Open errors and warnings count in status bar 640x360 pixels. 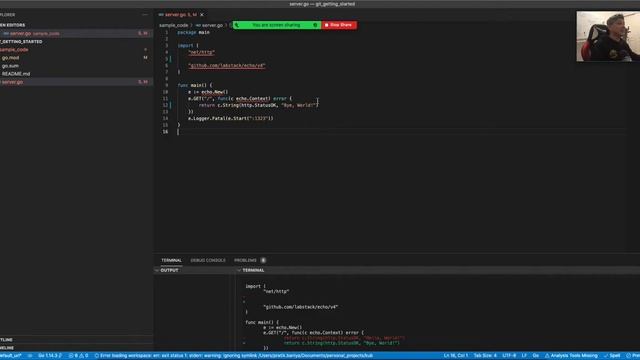point(78,356)
